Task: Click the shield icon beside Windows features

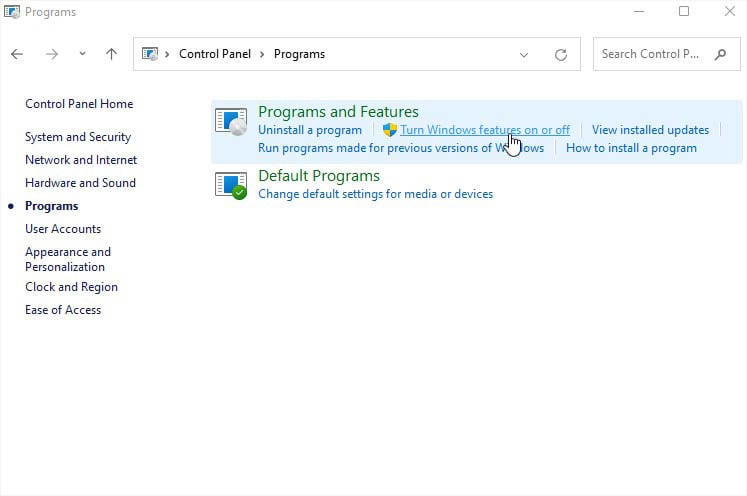Action: pos(390,130)
